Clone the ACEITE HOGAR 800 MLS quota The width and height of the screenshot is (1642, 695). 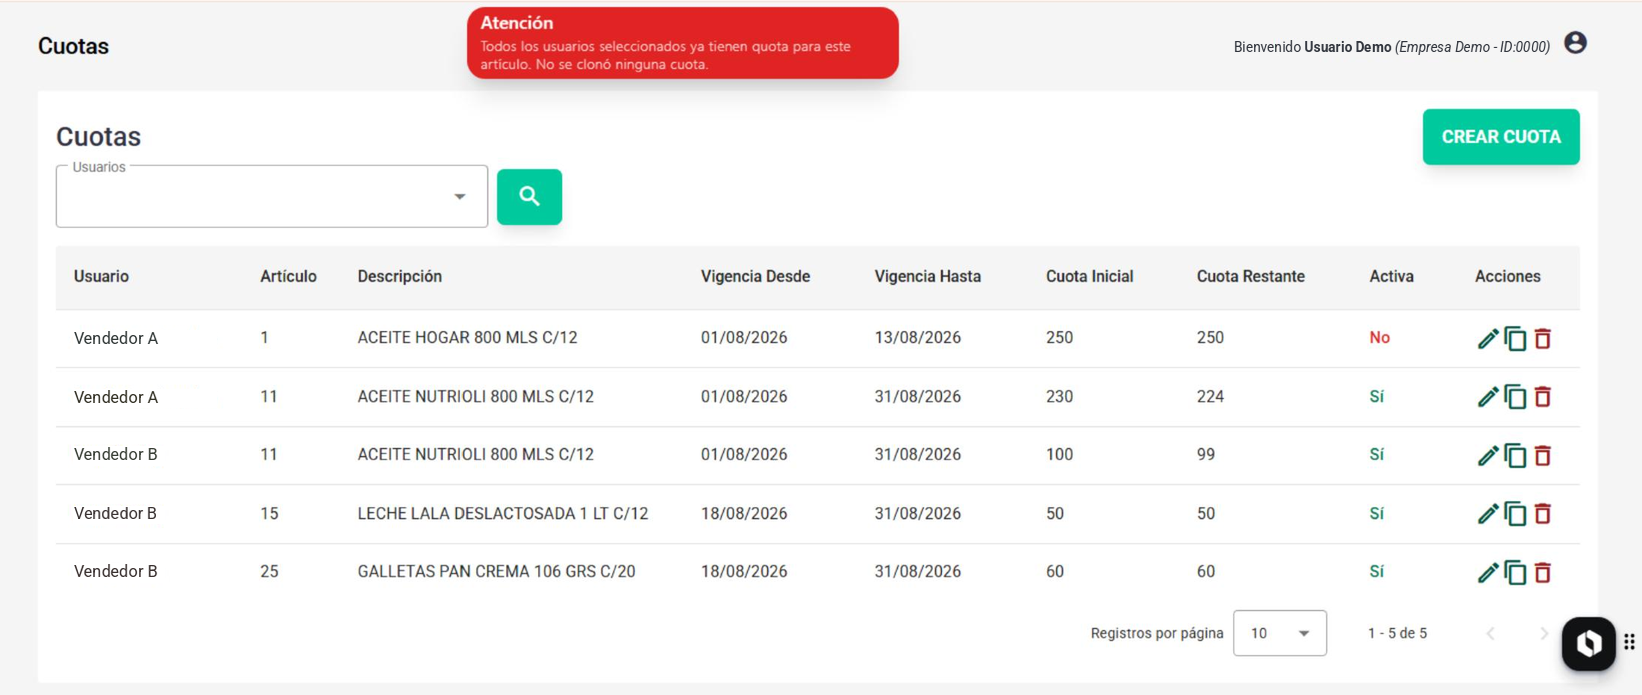tap(1516, 339)
